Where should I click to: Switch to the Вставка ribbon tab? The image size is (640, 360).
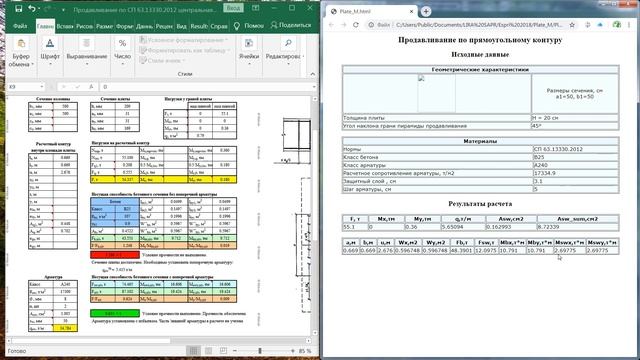tap(65, 26)
